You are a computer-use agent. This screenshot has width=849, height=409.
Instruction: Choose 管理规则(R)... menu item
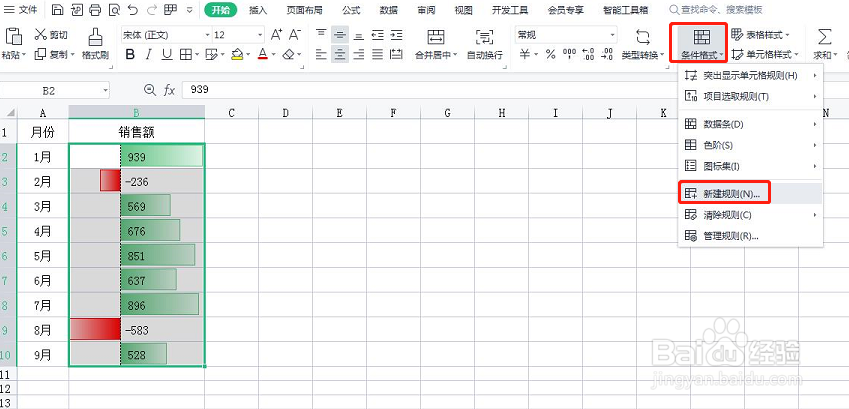pyautogui.click(x=750, y=236)
